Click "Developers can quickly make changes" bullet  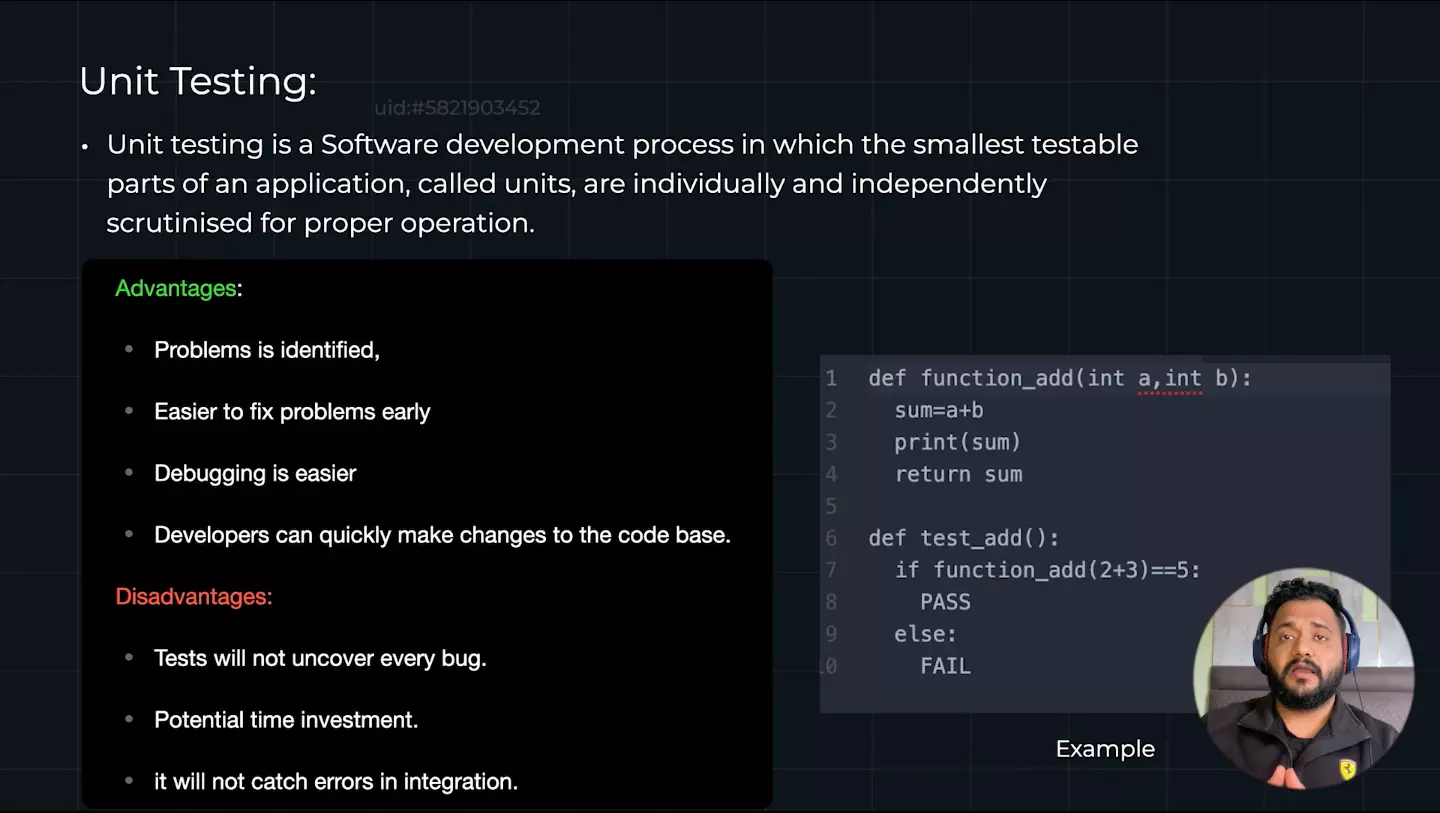442,535
